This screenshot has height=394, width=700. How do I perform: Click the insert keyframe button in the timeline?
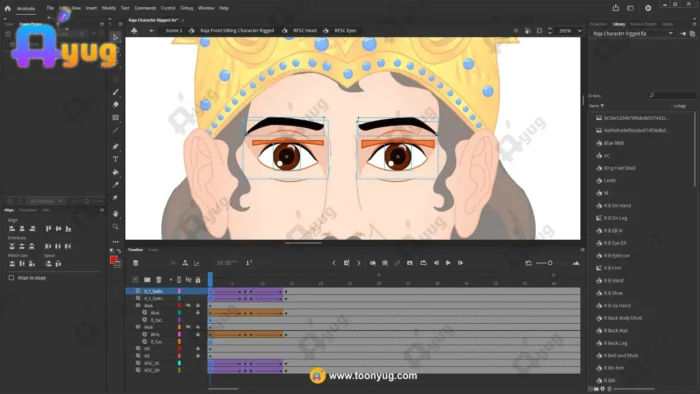[x=346, y=263]
